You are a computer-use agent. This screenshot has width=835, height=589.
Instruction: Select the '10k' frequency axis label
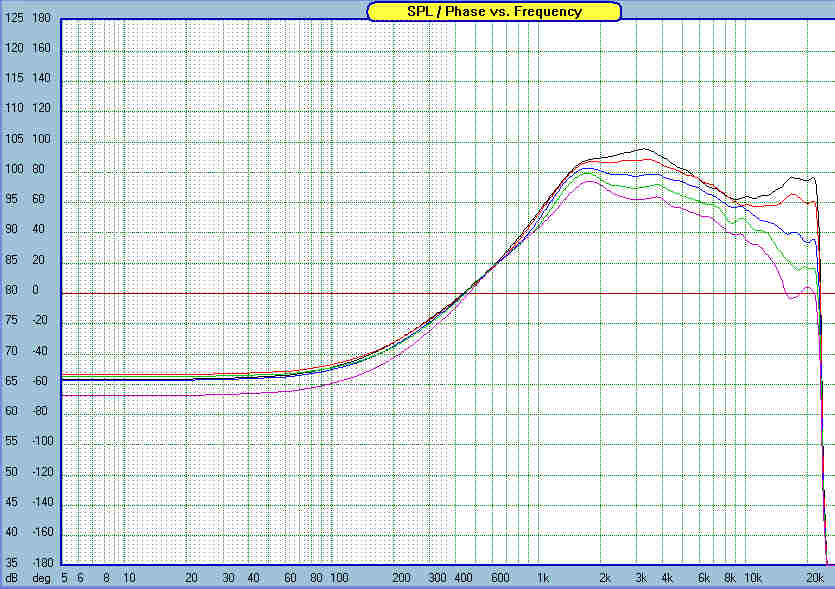click(752, 578)
